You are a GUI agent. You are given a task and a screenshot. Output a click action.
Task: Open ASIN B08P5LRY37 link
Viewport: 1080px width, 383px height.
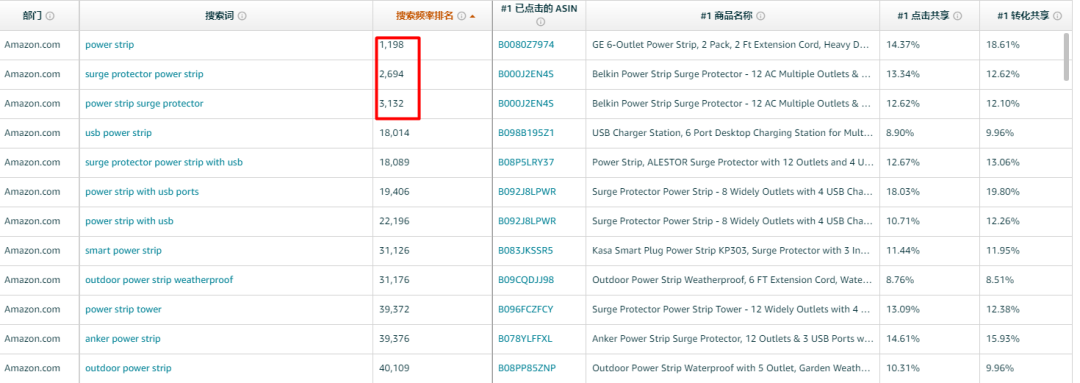(x=526, y=163)
